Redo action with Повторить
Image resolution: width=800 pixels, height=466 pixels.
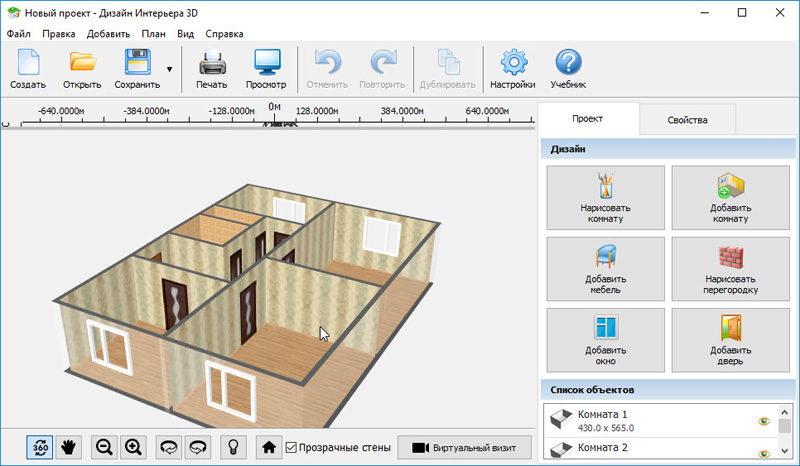tap(382, 69)
